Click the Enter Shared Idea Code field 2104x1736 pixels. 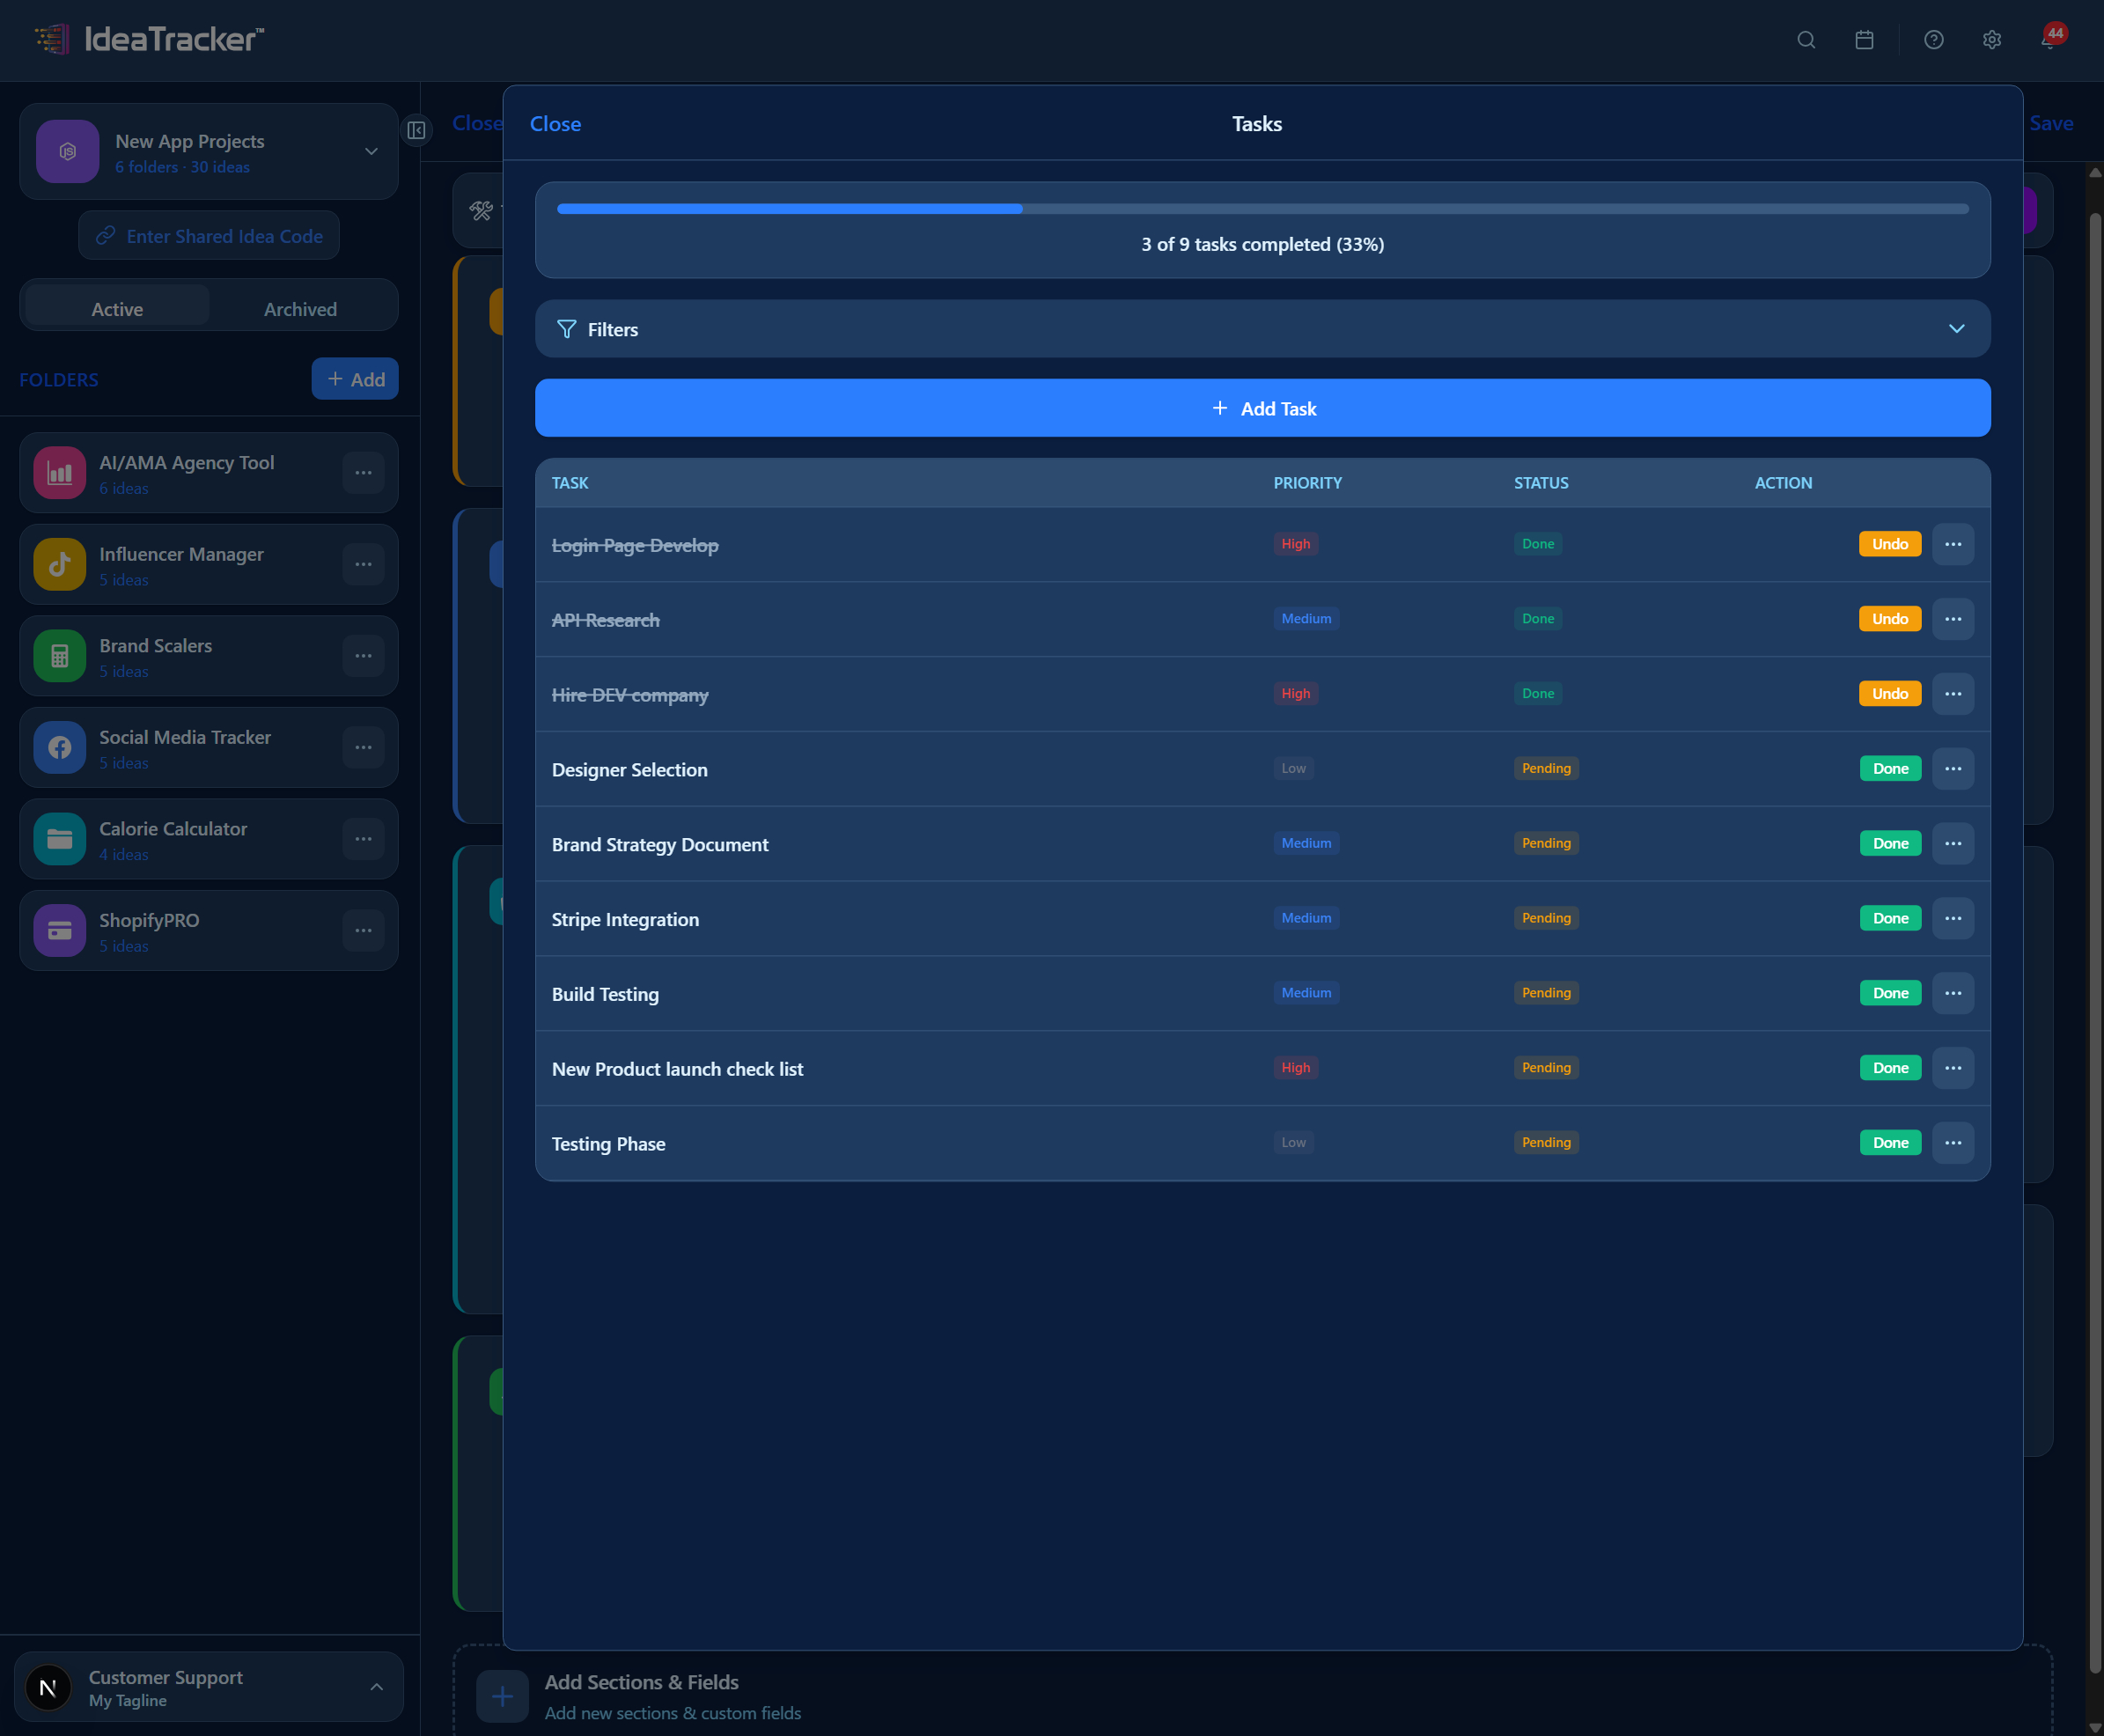point(208,235)
